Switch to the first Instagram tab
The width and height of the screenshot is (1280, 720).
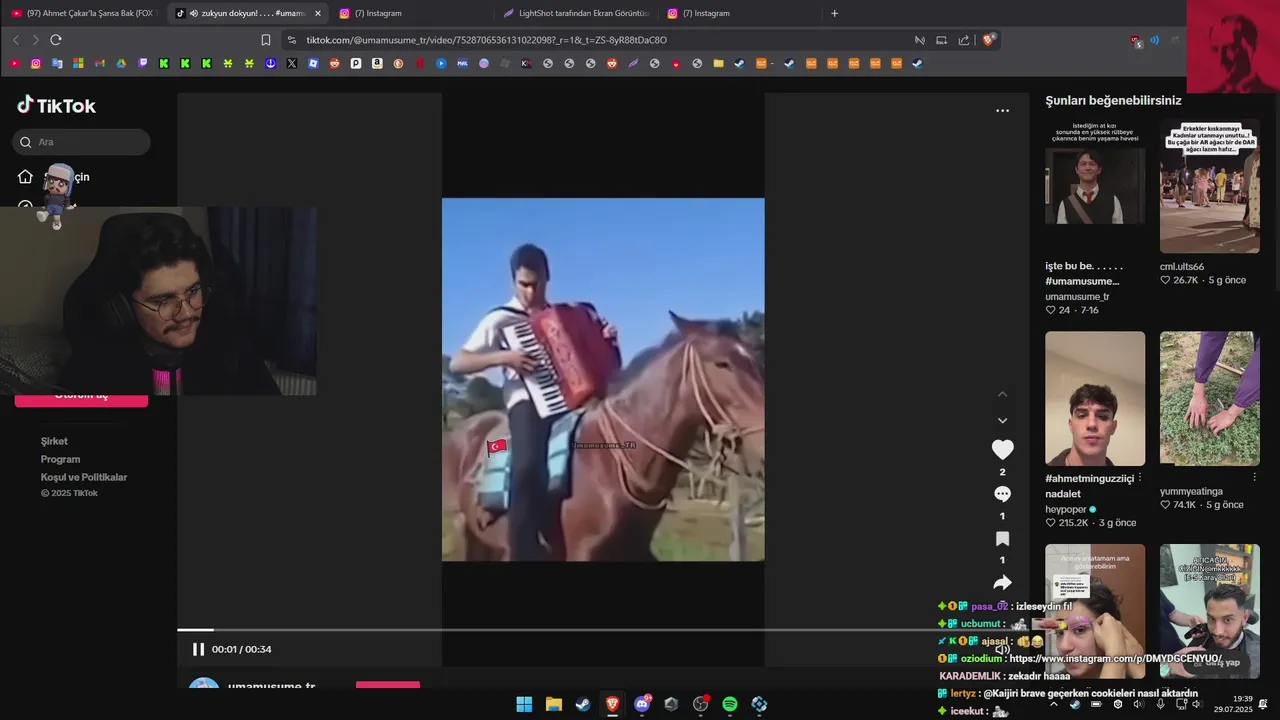pos(410,13)
